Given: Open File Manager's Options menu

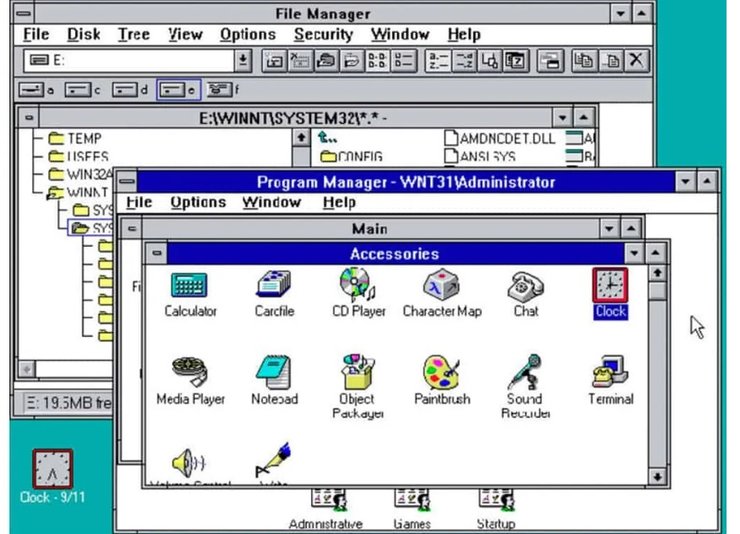Looking at the screenshot, I should coord(248,34).
